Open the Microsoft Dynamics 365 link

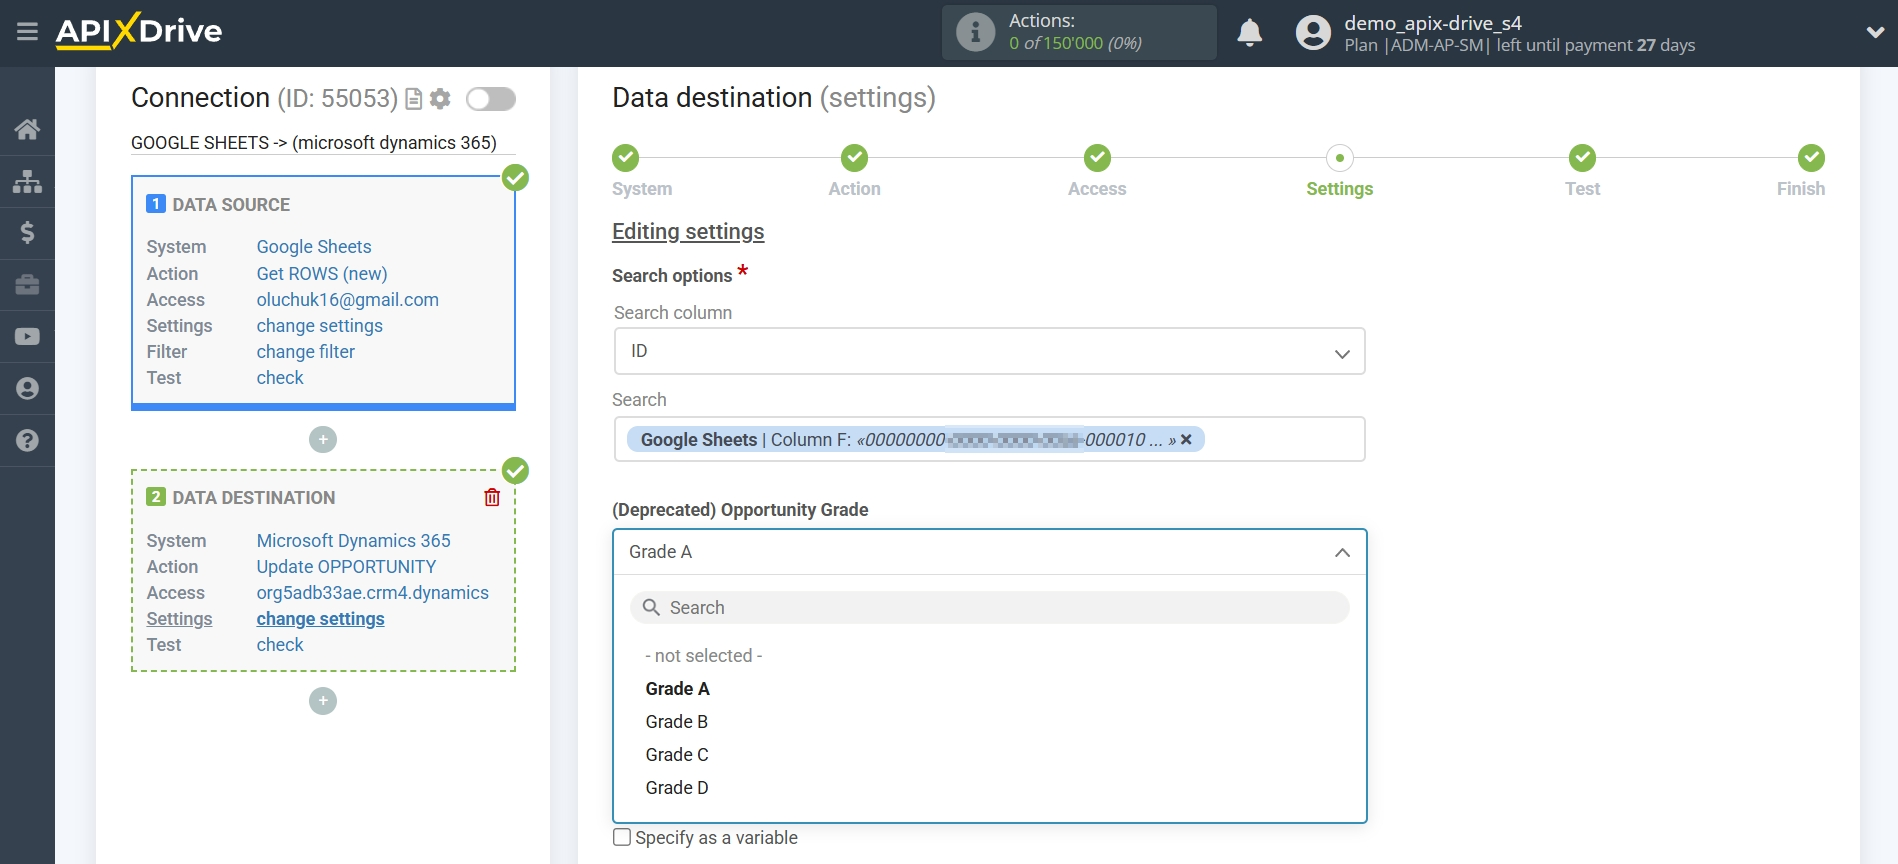coord(353,541)
